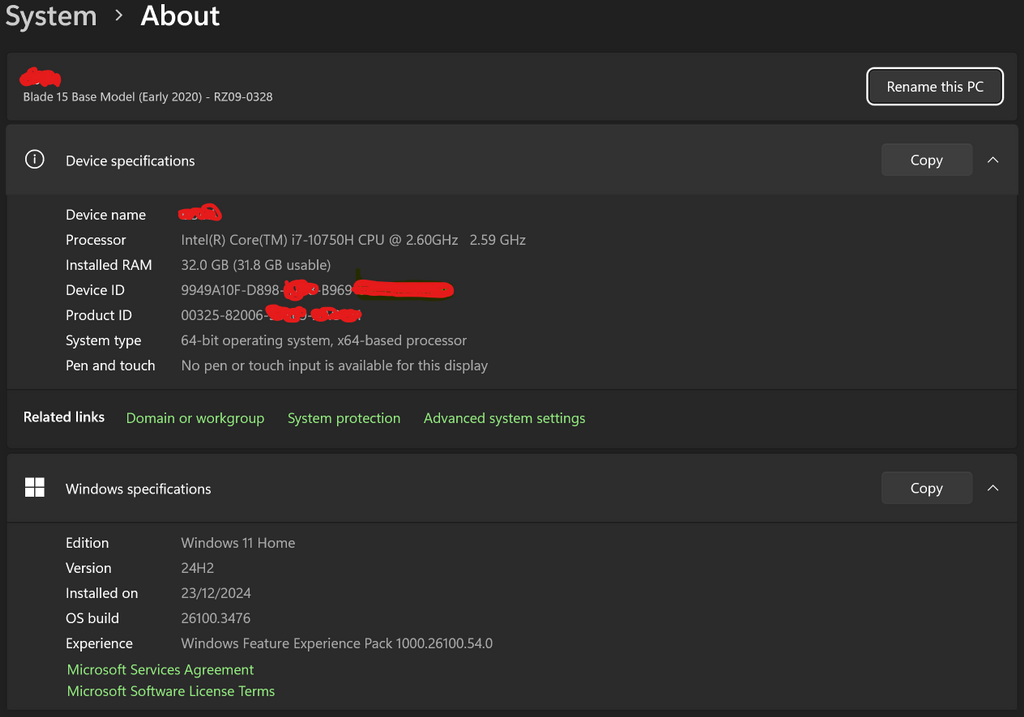Open the Domain or workgroup link
The width and height of the screenshot is (1024, 717).
(195, 418)
